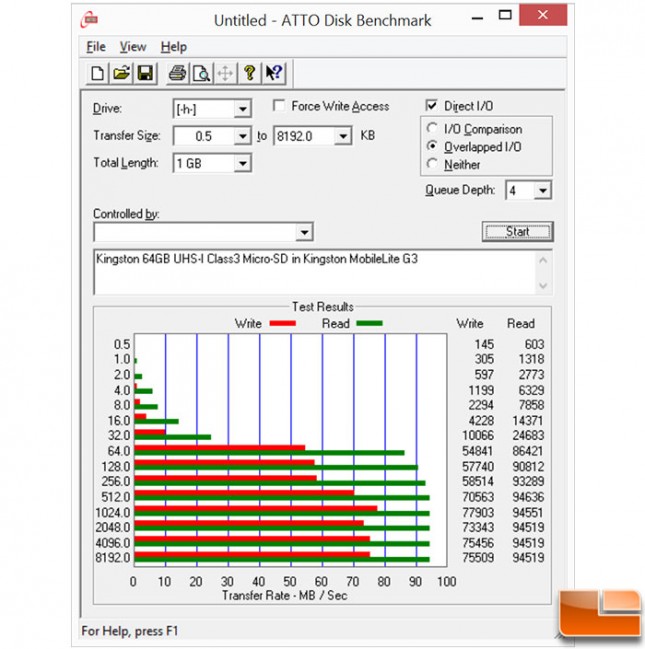Click the red write bar for 1024.0

(256, 508)
